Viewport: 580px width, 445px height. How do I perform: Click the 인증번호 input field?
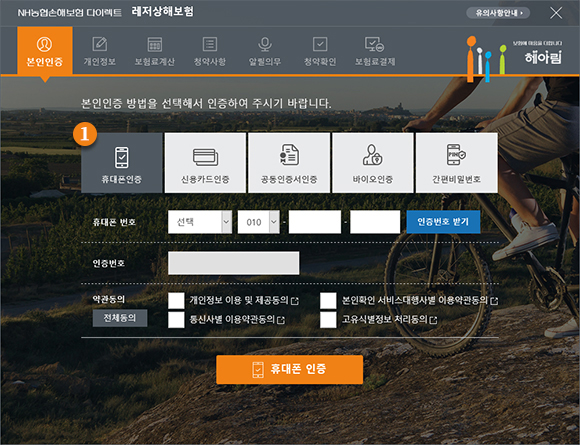tap(234, 263)
